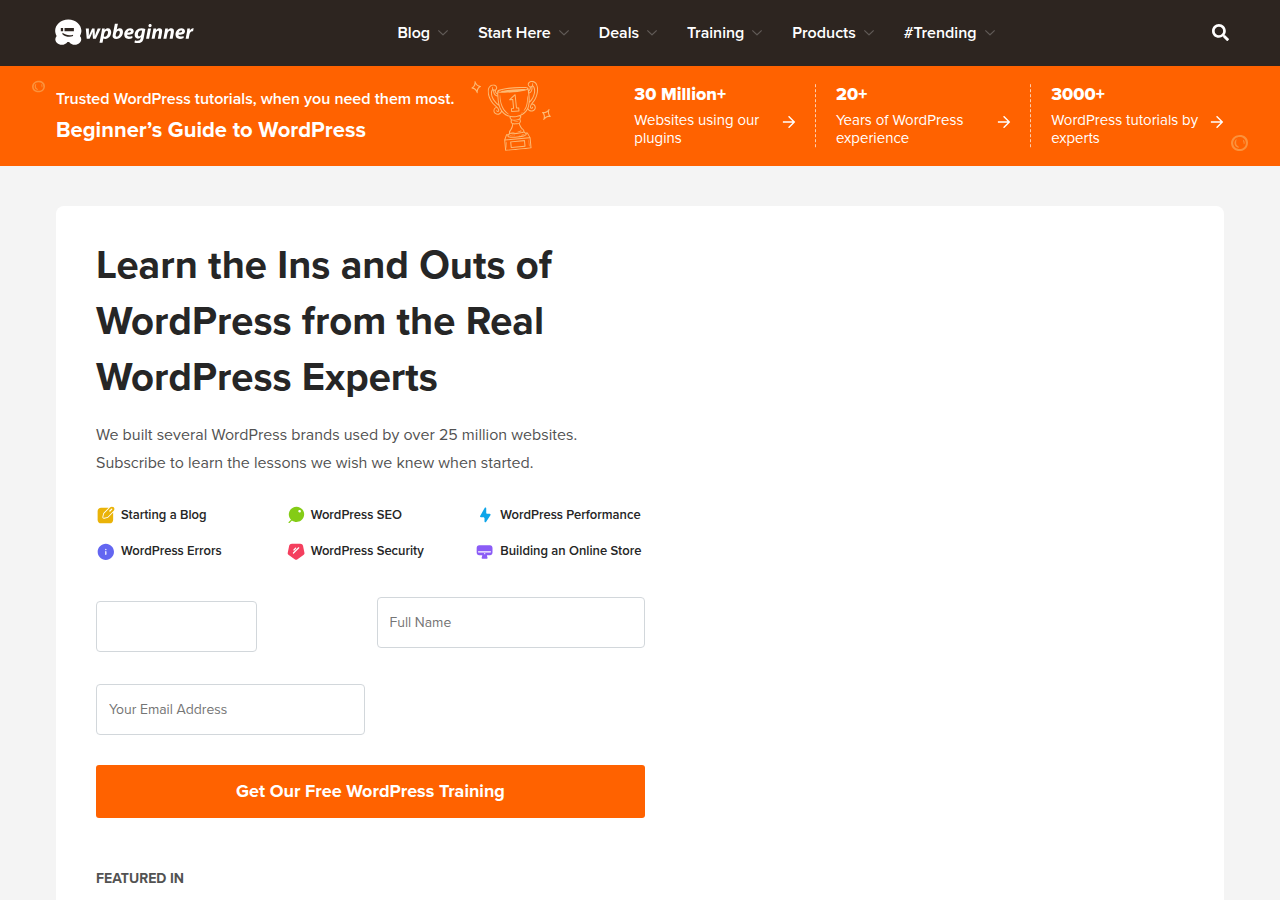
Task: Open the Blog menu item
Action: pos(413,33)
